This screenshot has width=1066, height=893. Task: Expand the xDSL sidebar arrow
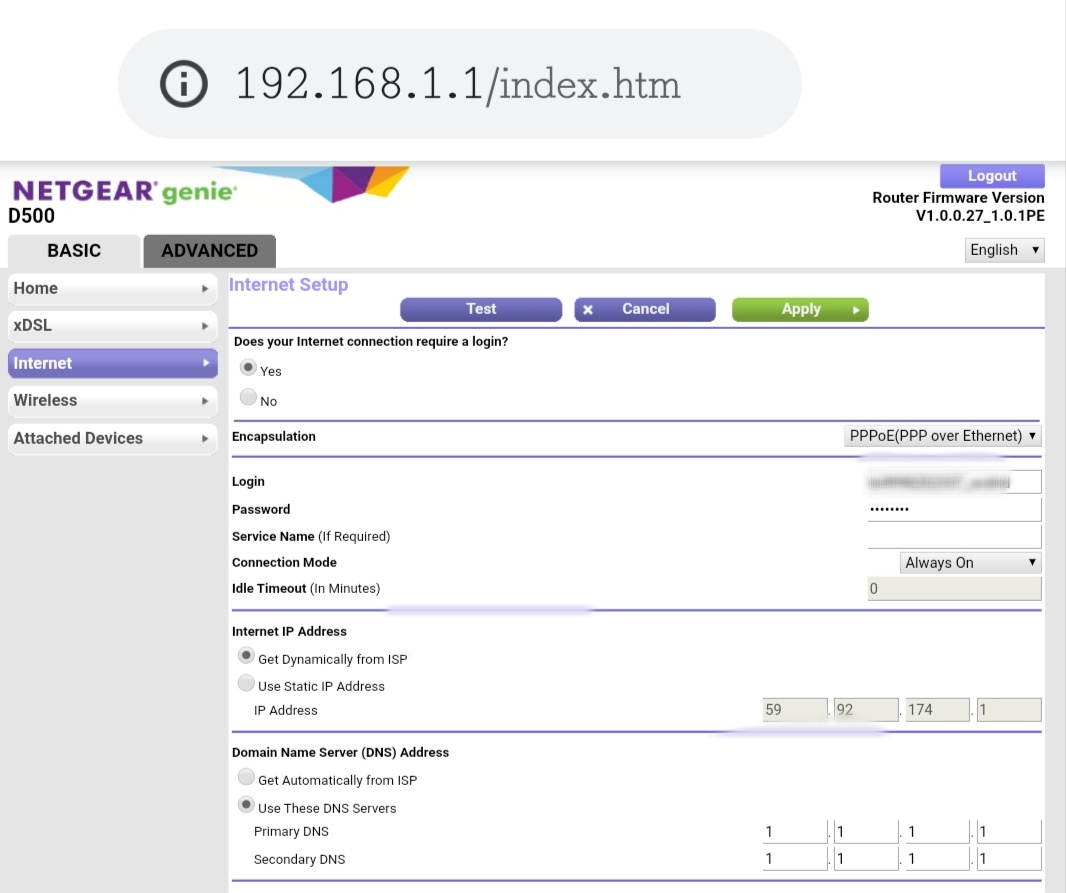pyautogui.click(x=207, y=326)
